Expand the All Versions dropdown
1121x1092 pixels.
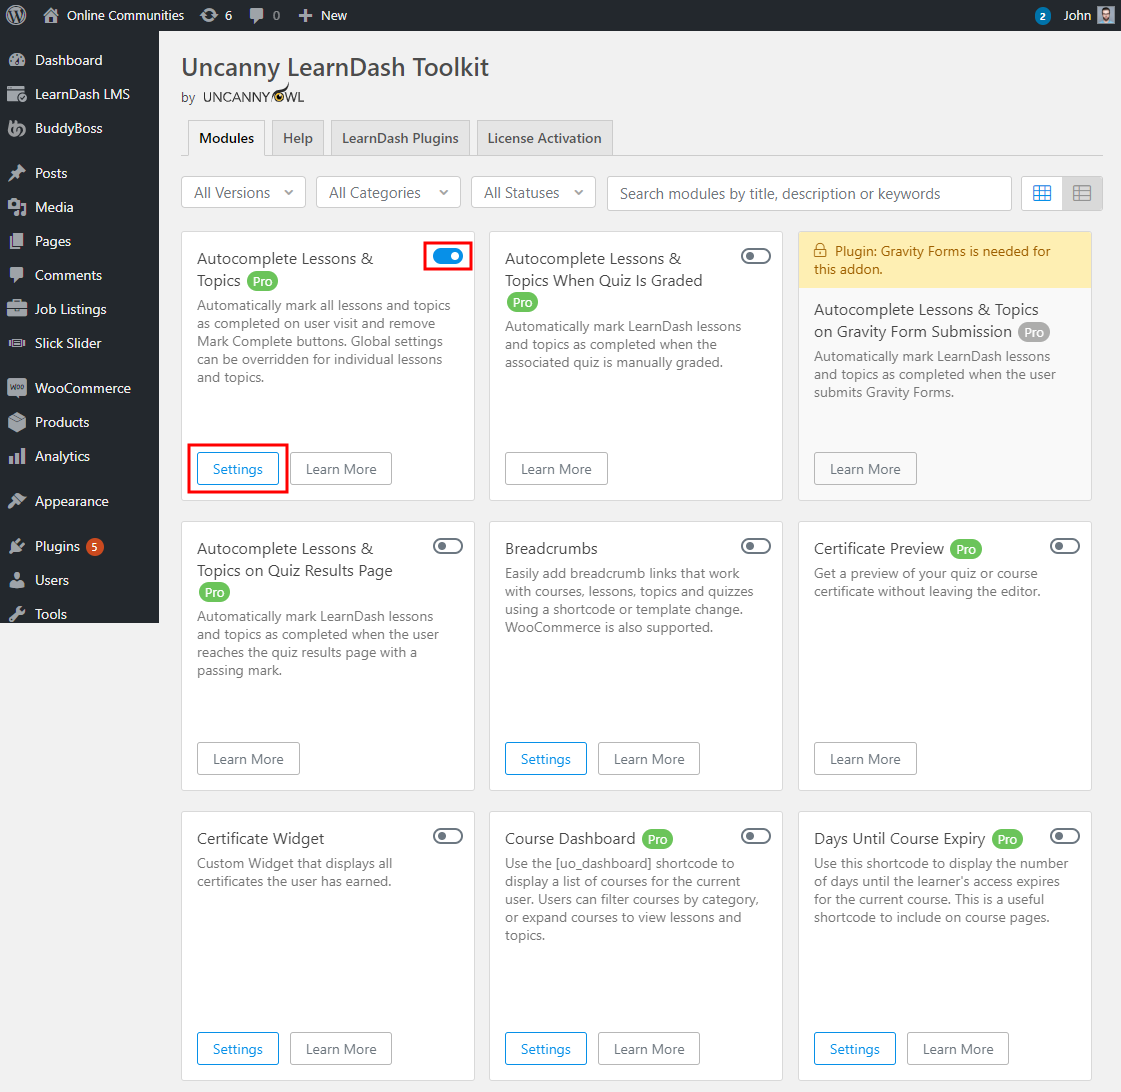pyautogui.click(x=244, y=193)
